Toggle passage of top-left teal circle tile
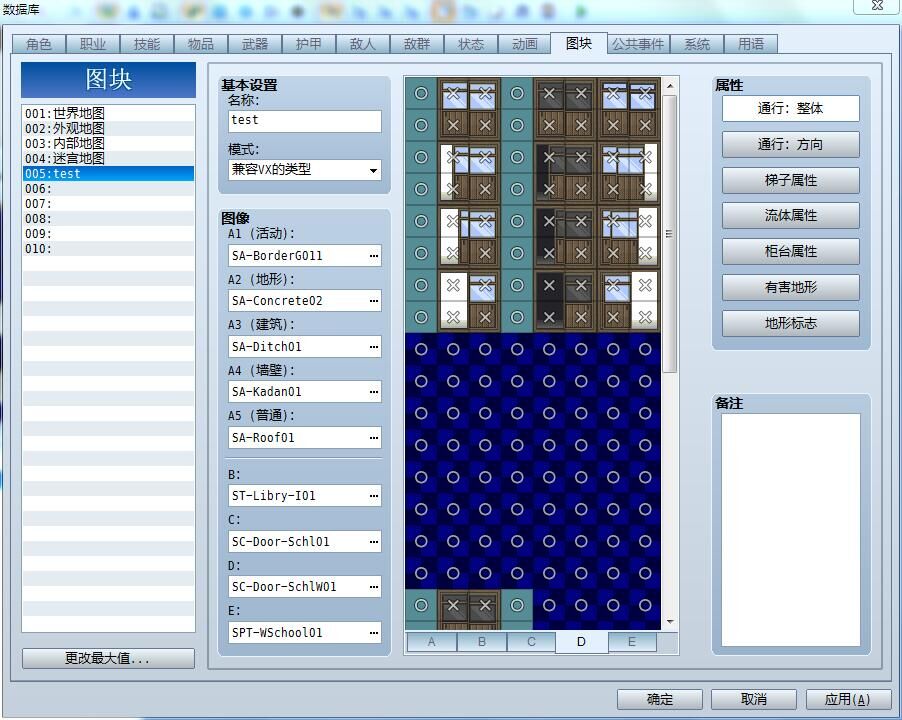The height and width of the screenshot is (720, 902). [421, 93]
